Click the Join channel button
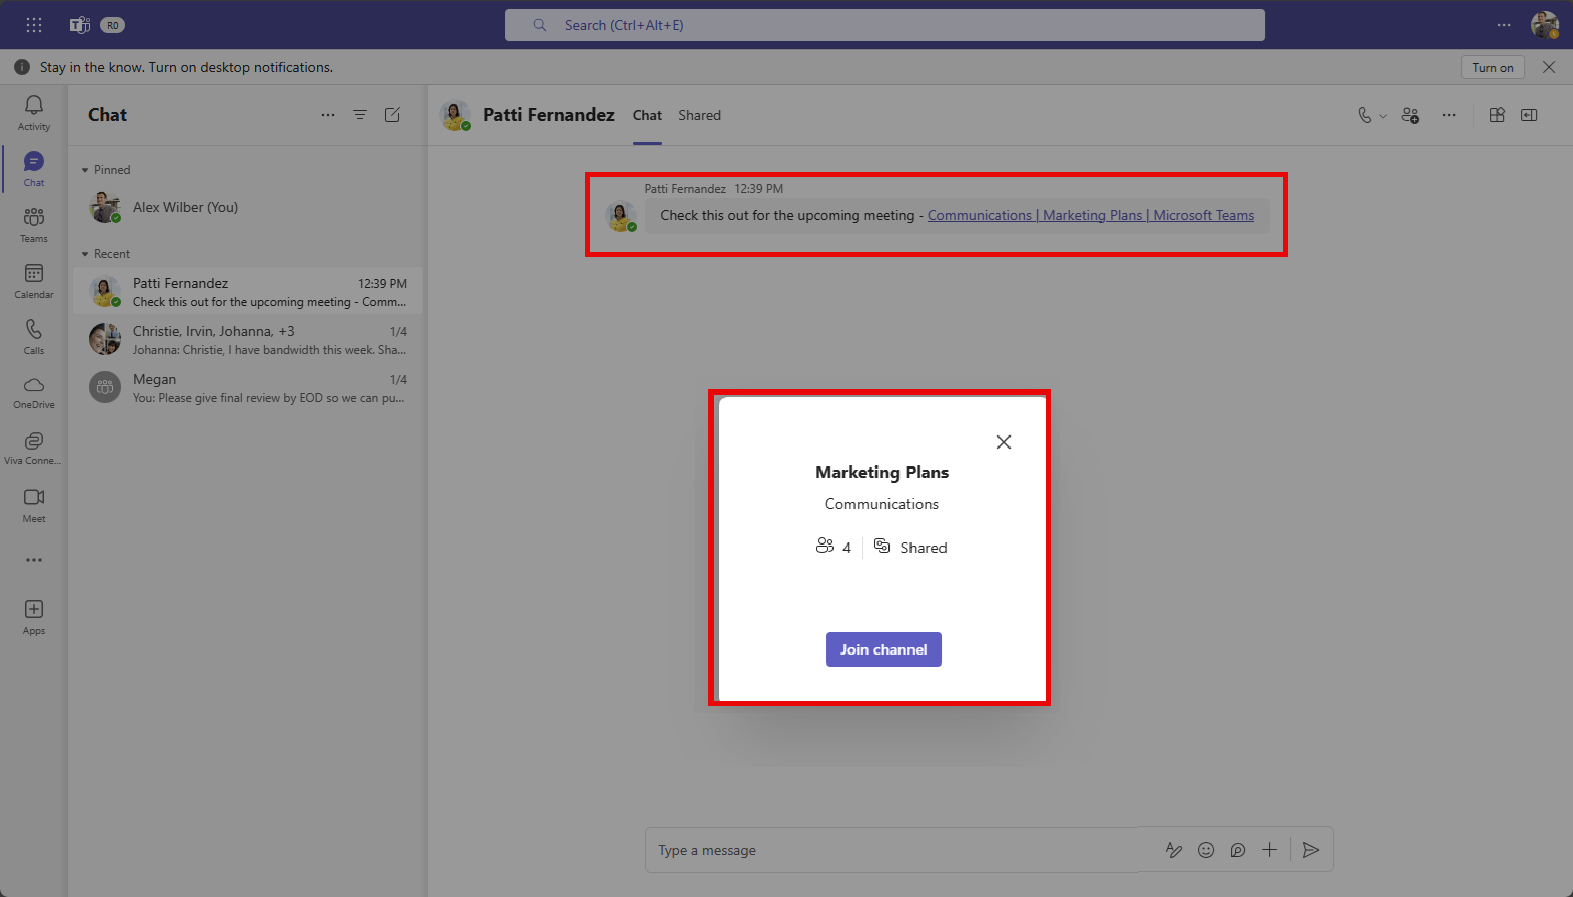This screenshot has width=1573, height=897. (x=883, y=650)
